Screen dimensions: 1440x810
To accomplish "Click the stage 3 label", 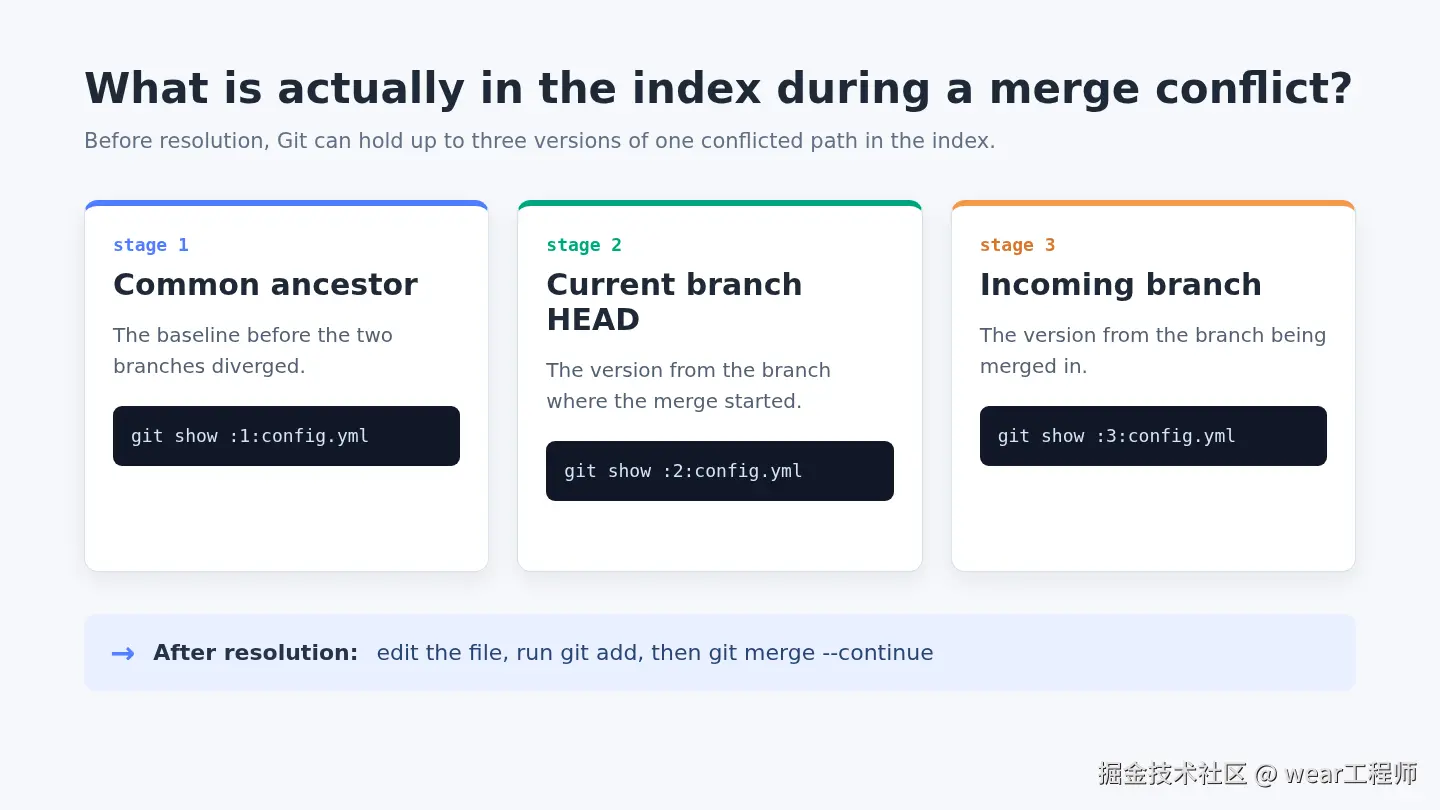I will [1017, 245].
